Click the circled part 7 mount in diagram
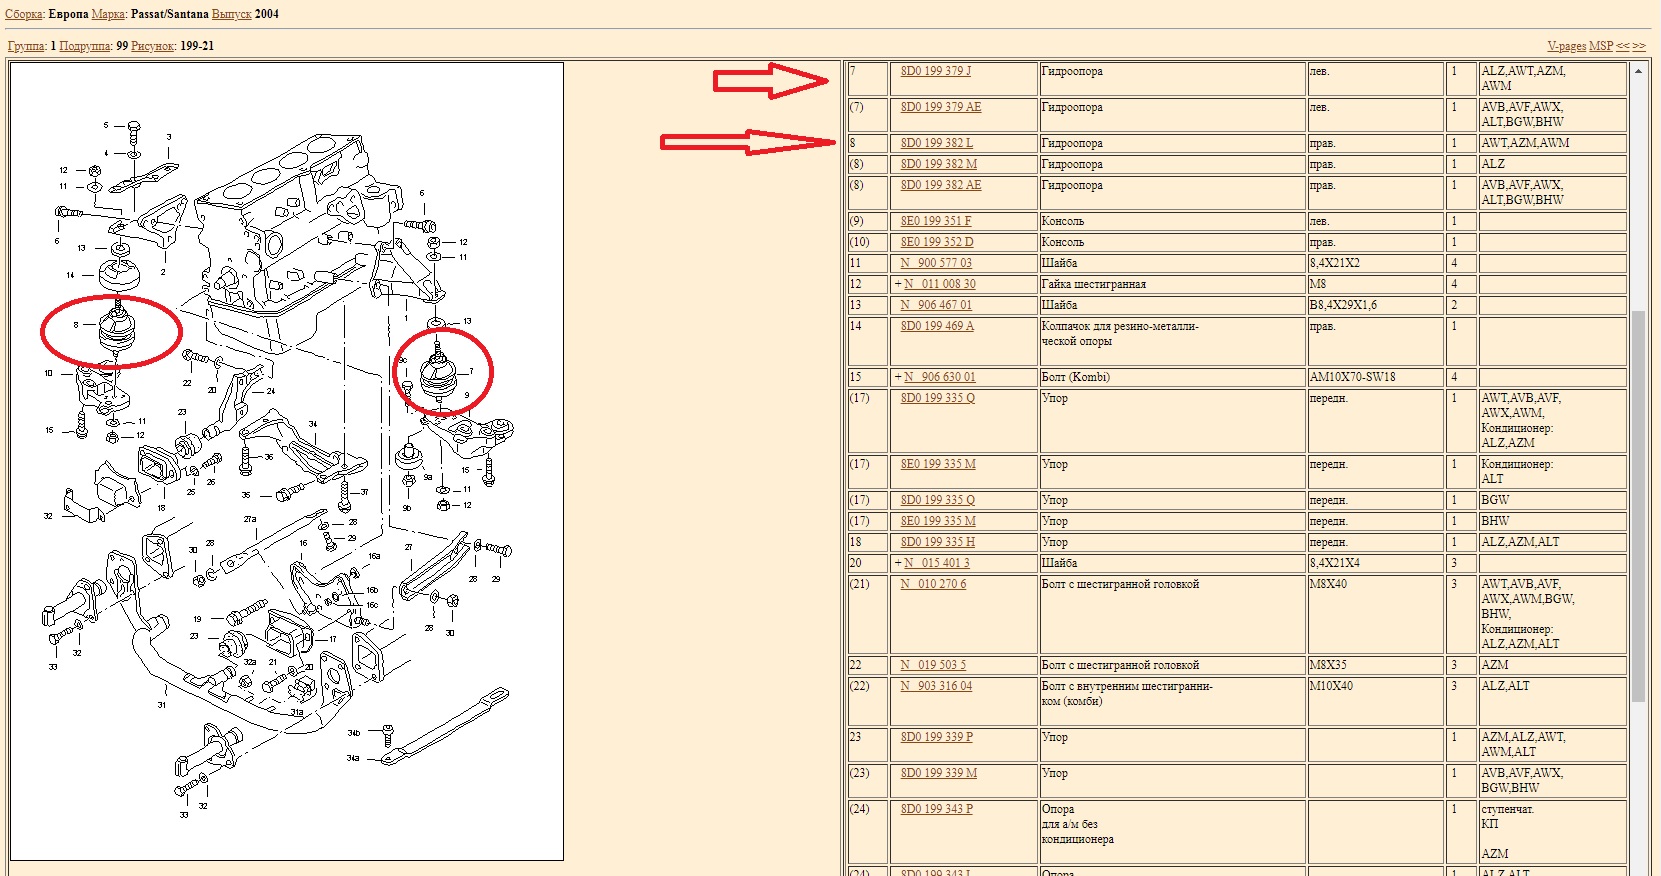Viewport: 1661px width, 876px height. click(438, 373)
